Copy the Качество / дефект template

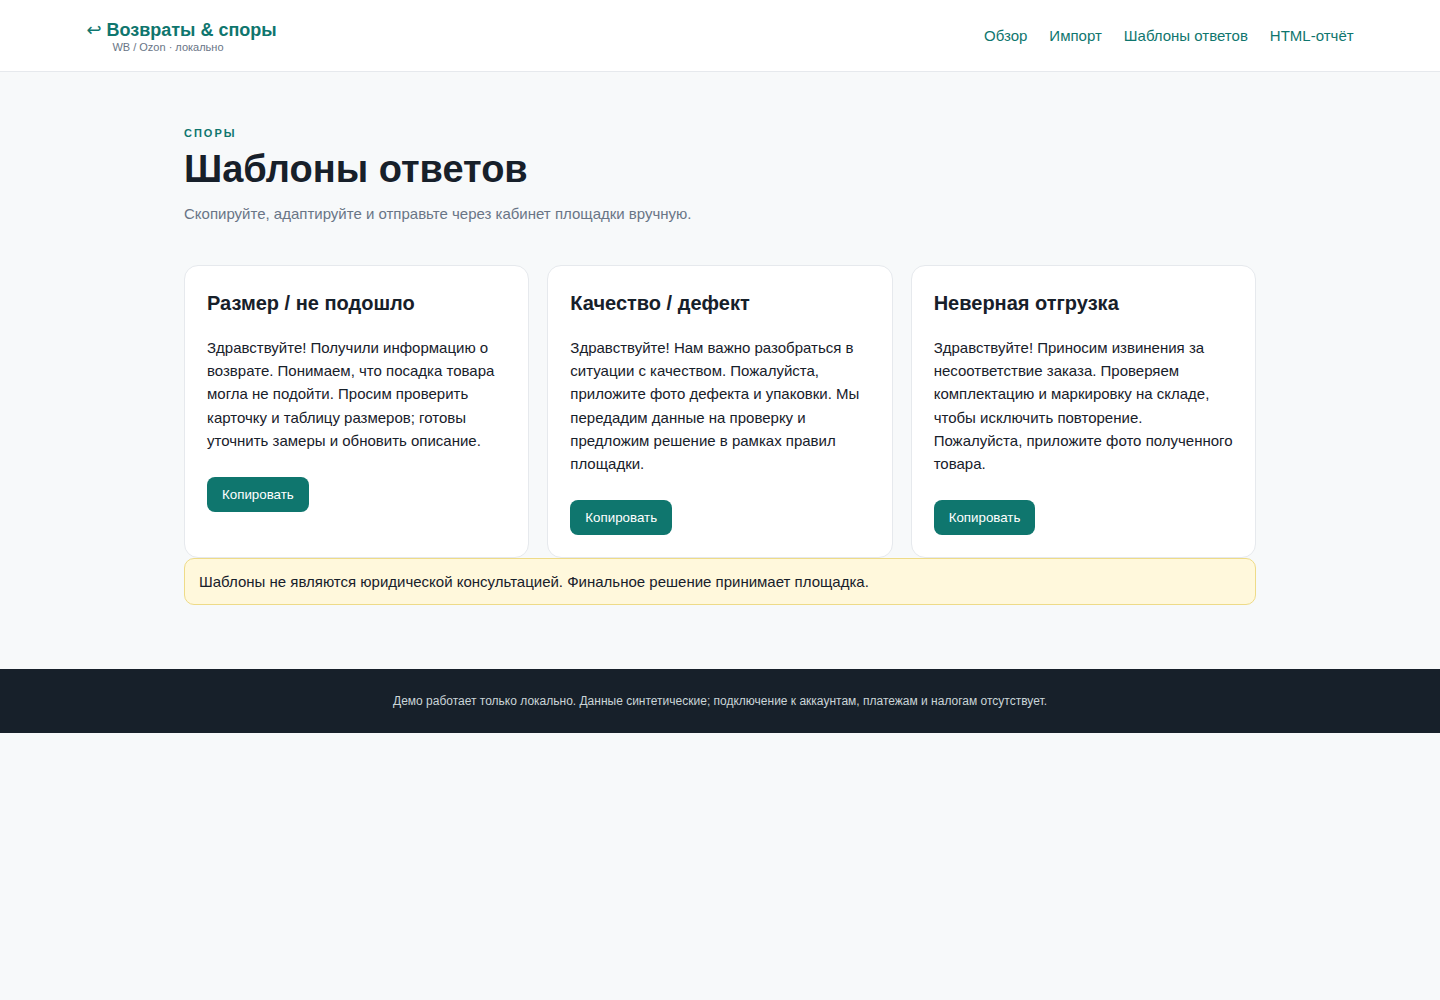tap(621, 518)
